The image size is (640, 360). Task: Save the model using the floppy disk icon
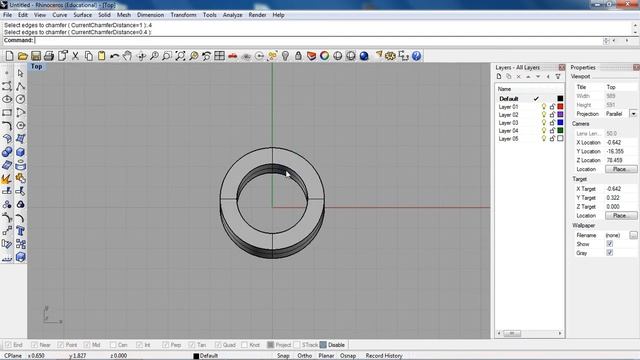coord(36,56)
